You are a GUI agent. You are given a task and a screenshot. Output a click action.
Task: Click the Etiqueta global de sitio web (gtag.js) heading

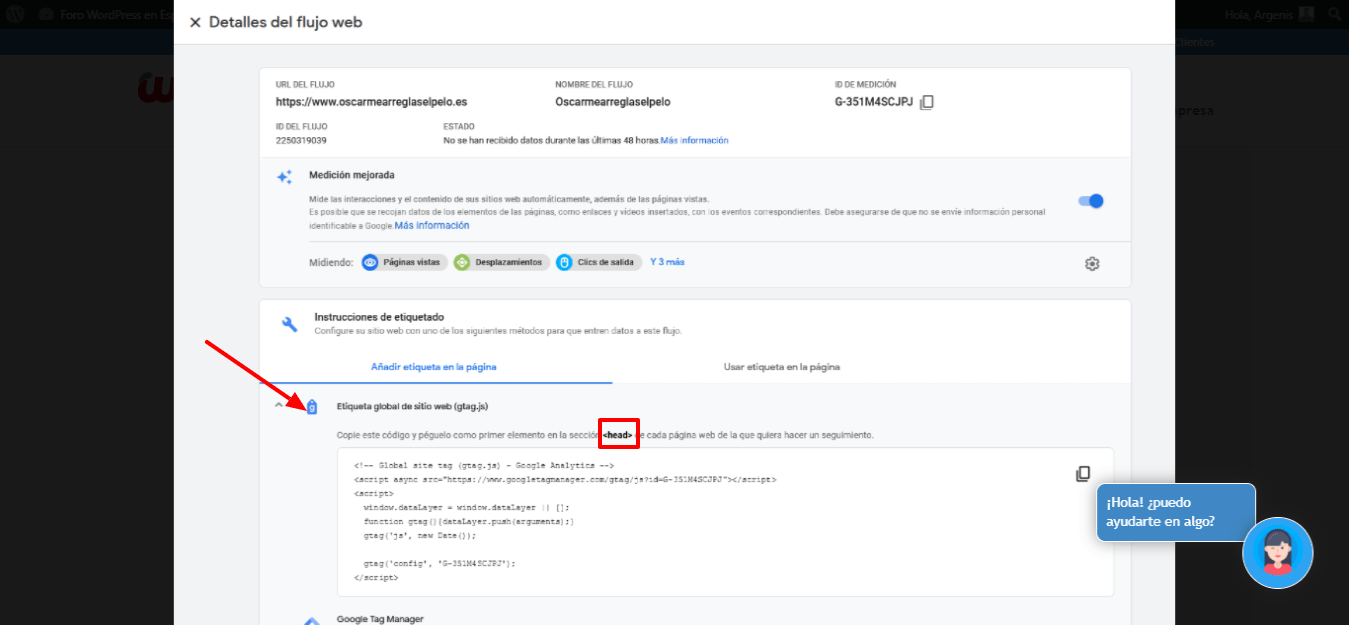click(x=412, y=406)
